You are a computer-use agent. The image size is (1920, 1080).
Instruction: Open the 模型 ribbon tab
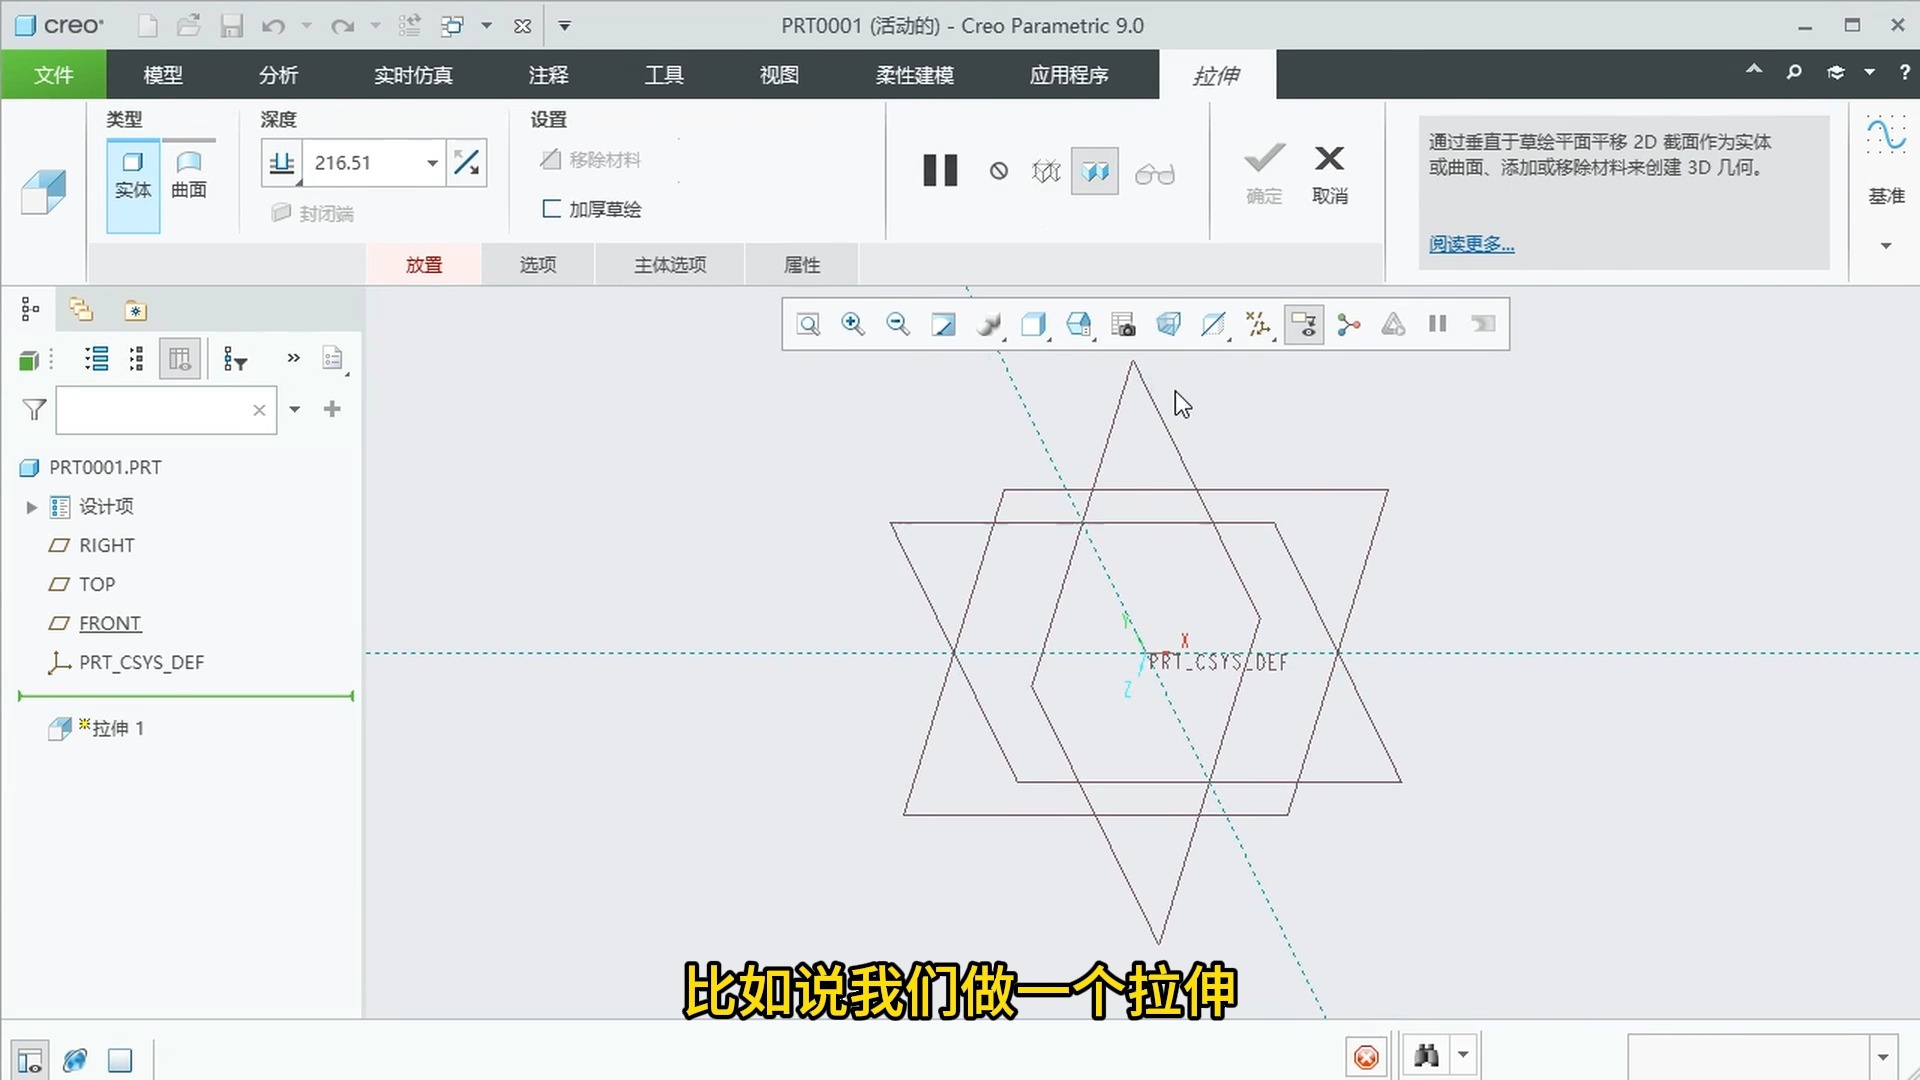tap(163, 74)
